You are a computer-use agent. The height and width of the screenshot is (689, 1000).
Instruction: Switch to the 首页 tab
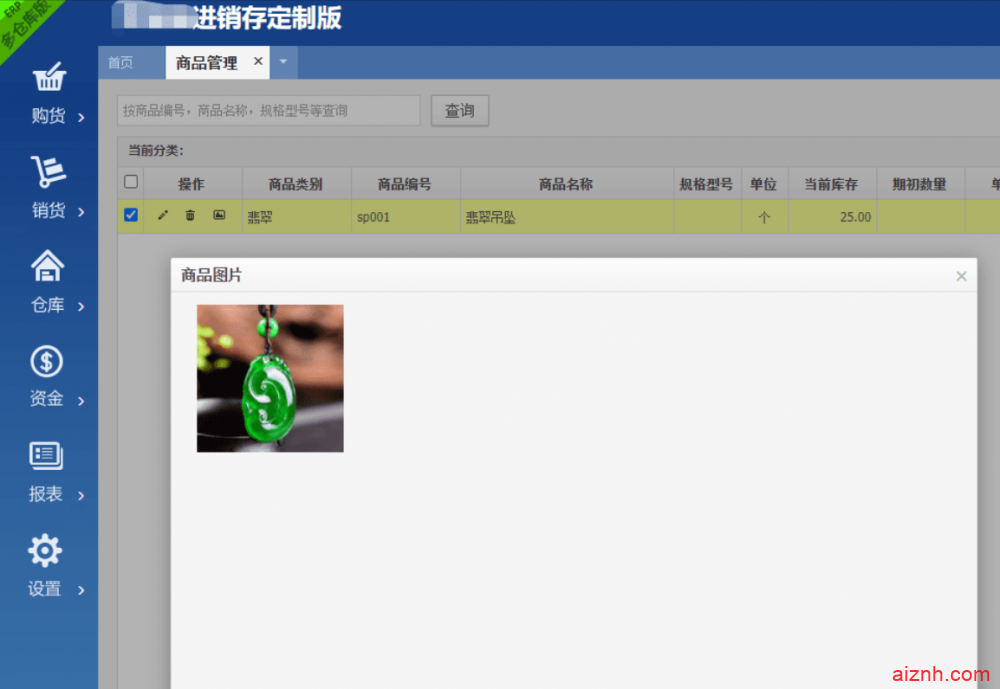[121, 63]
